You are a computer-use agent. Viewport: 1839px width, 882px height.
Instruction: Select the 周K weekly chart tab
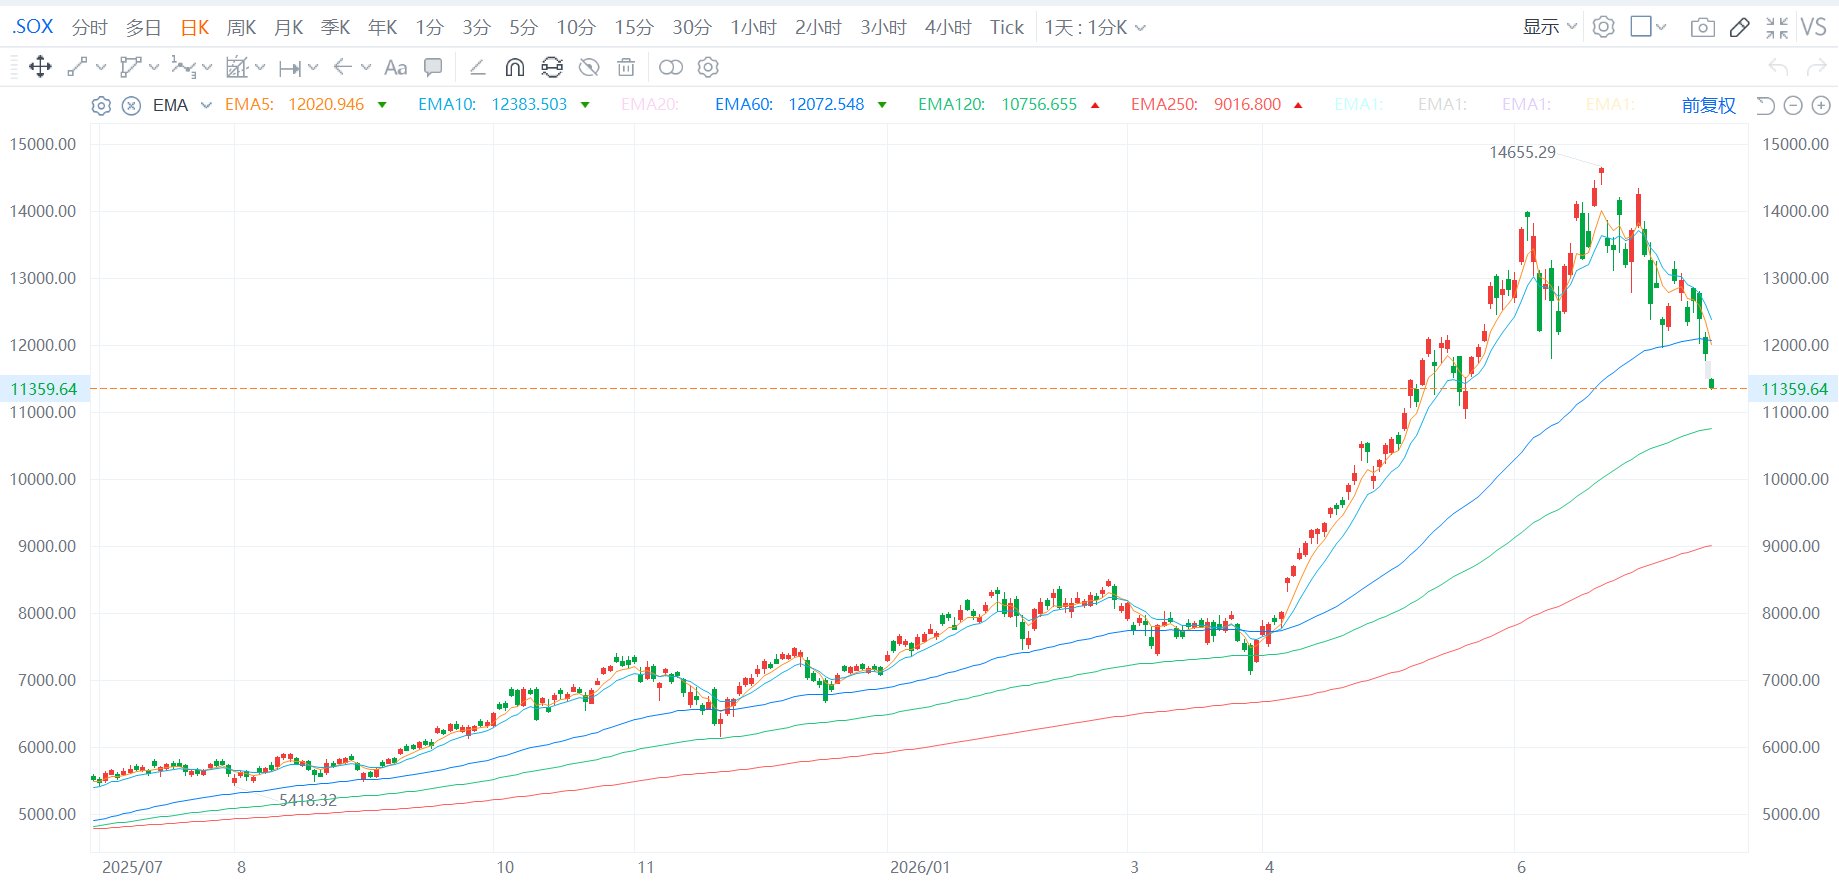pyautogui.click(x=241, y=28)
